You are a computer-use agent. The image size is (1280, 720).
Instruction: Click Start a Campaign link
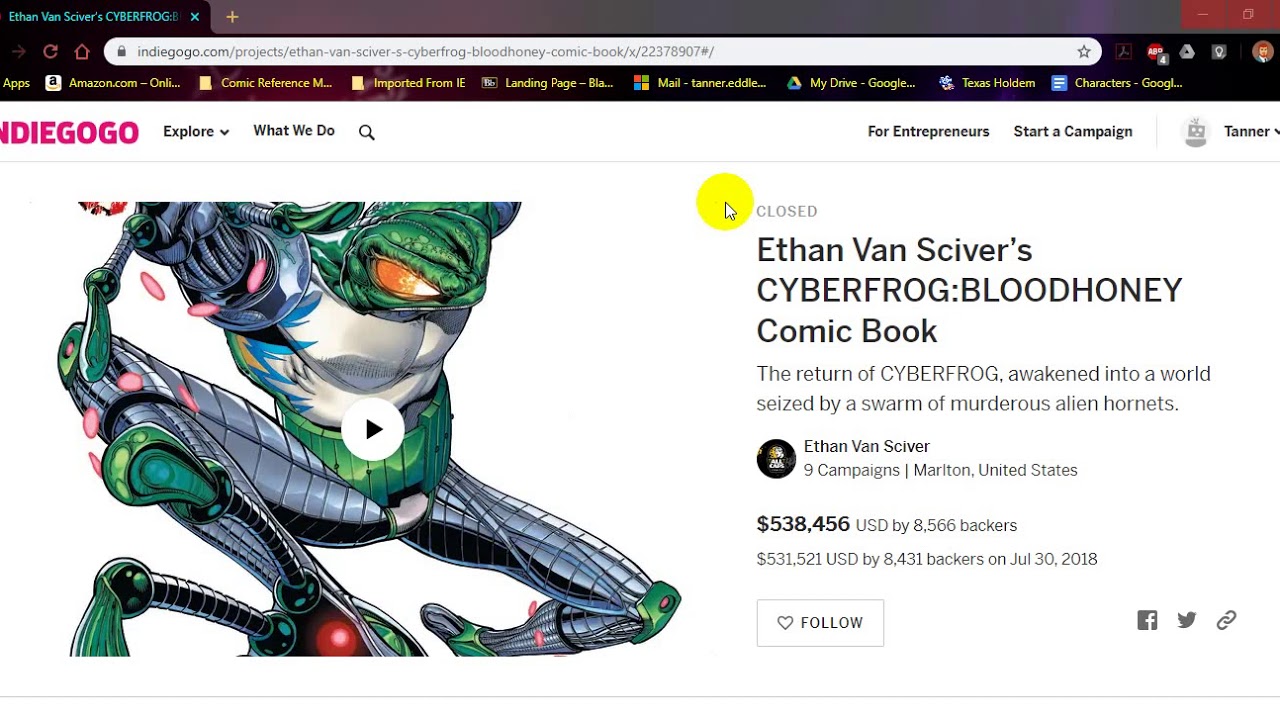pos(1073,131)
